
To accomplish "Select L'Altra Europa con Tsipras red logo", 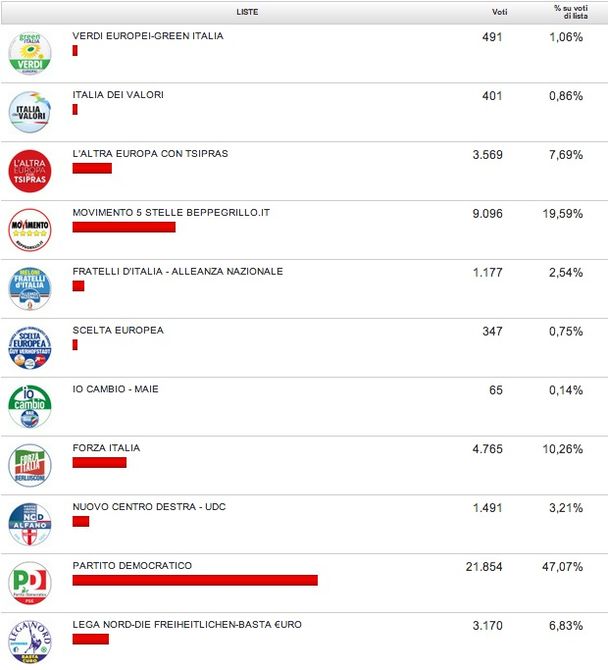I will (29, 171).
